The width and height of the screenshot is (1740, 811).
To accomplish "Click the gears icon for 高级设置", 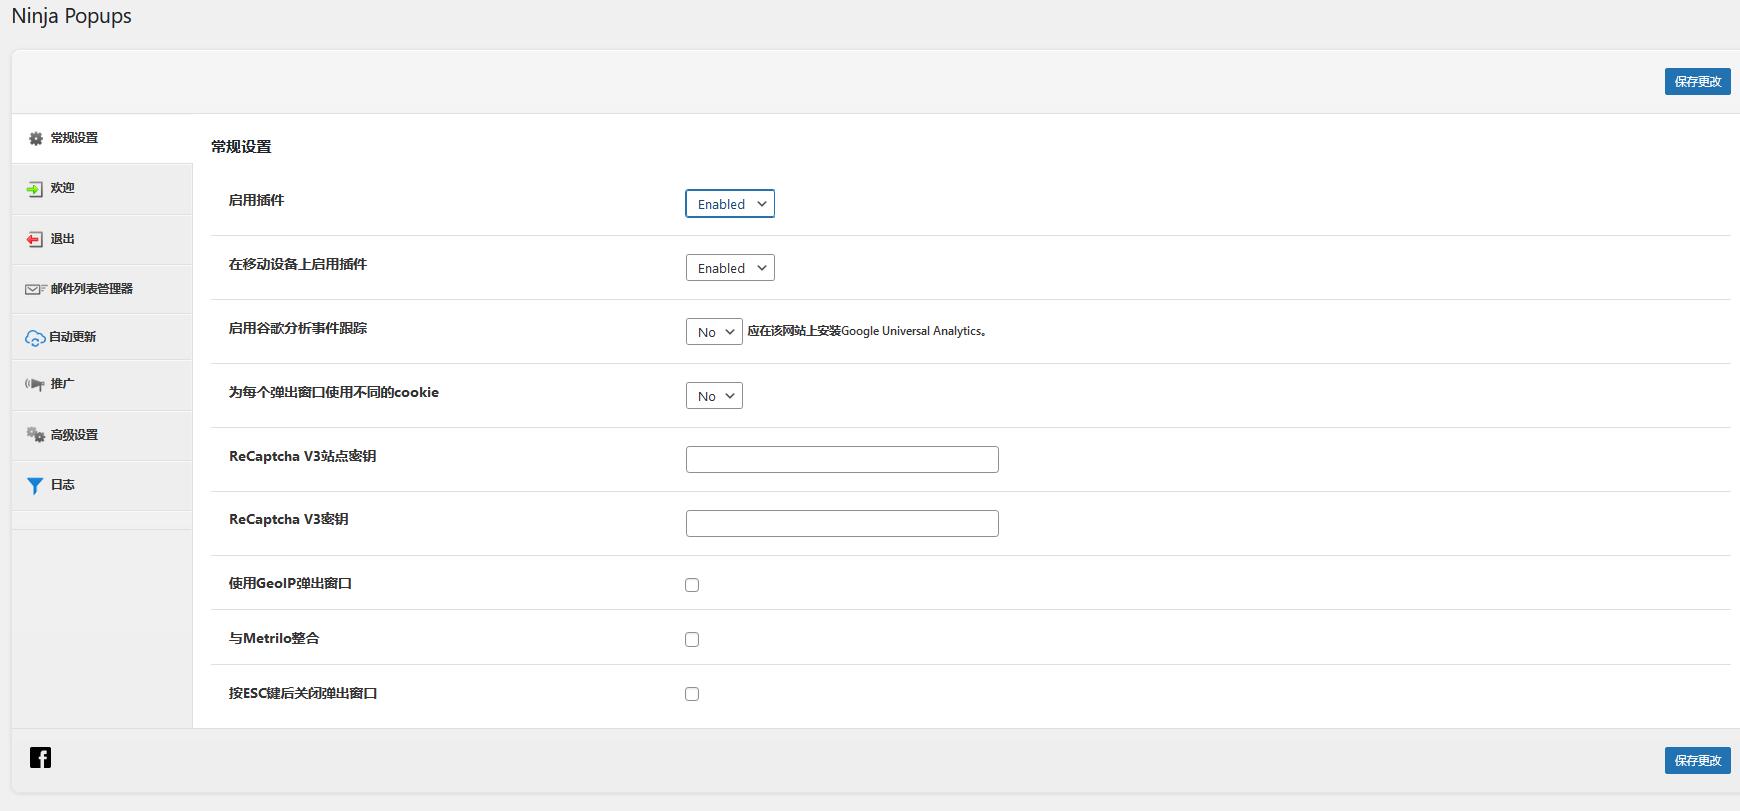I will point(35,435).
